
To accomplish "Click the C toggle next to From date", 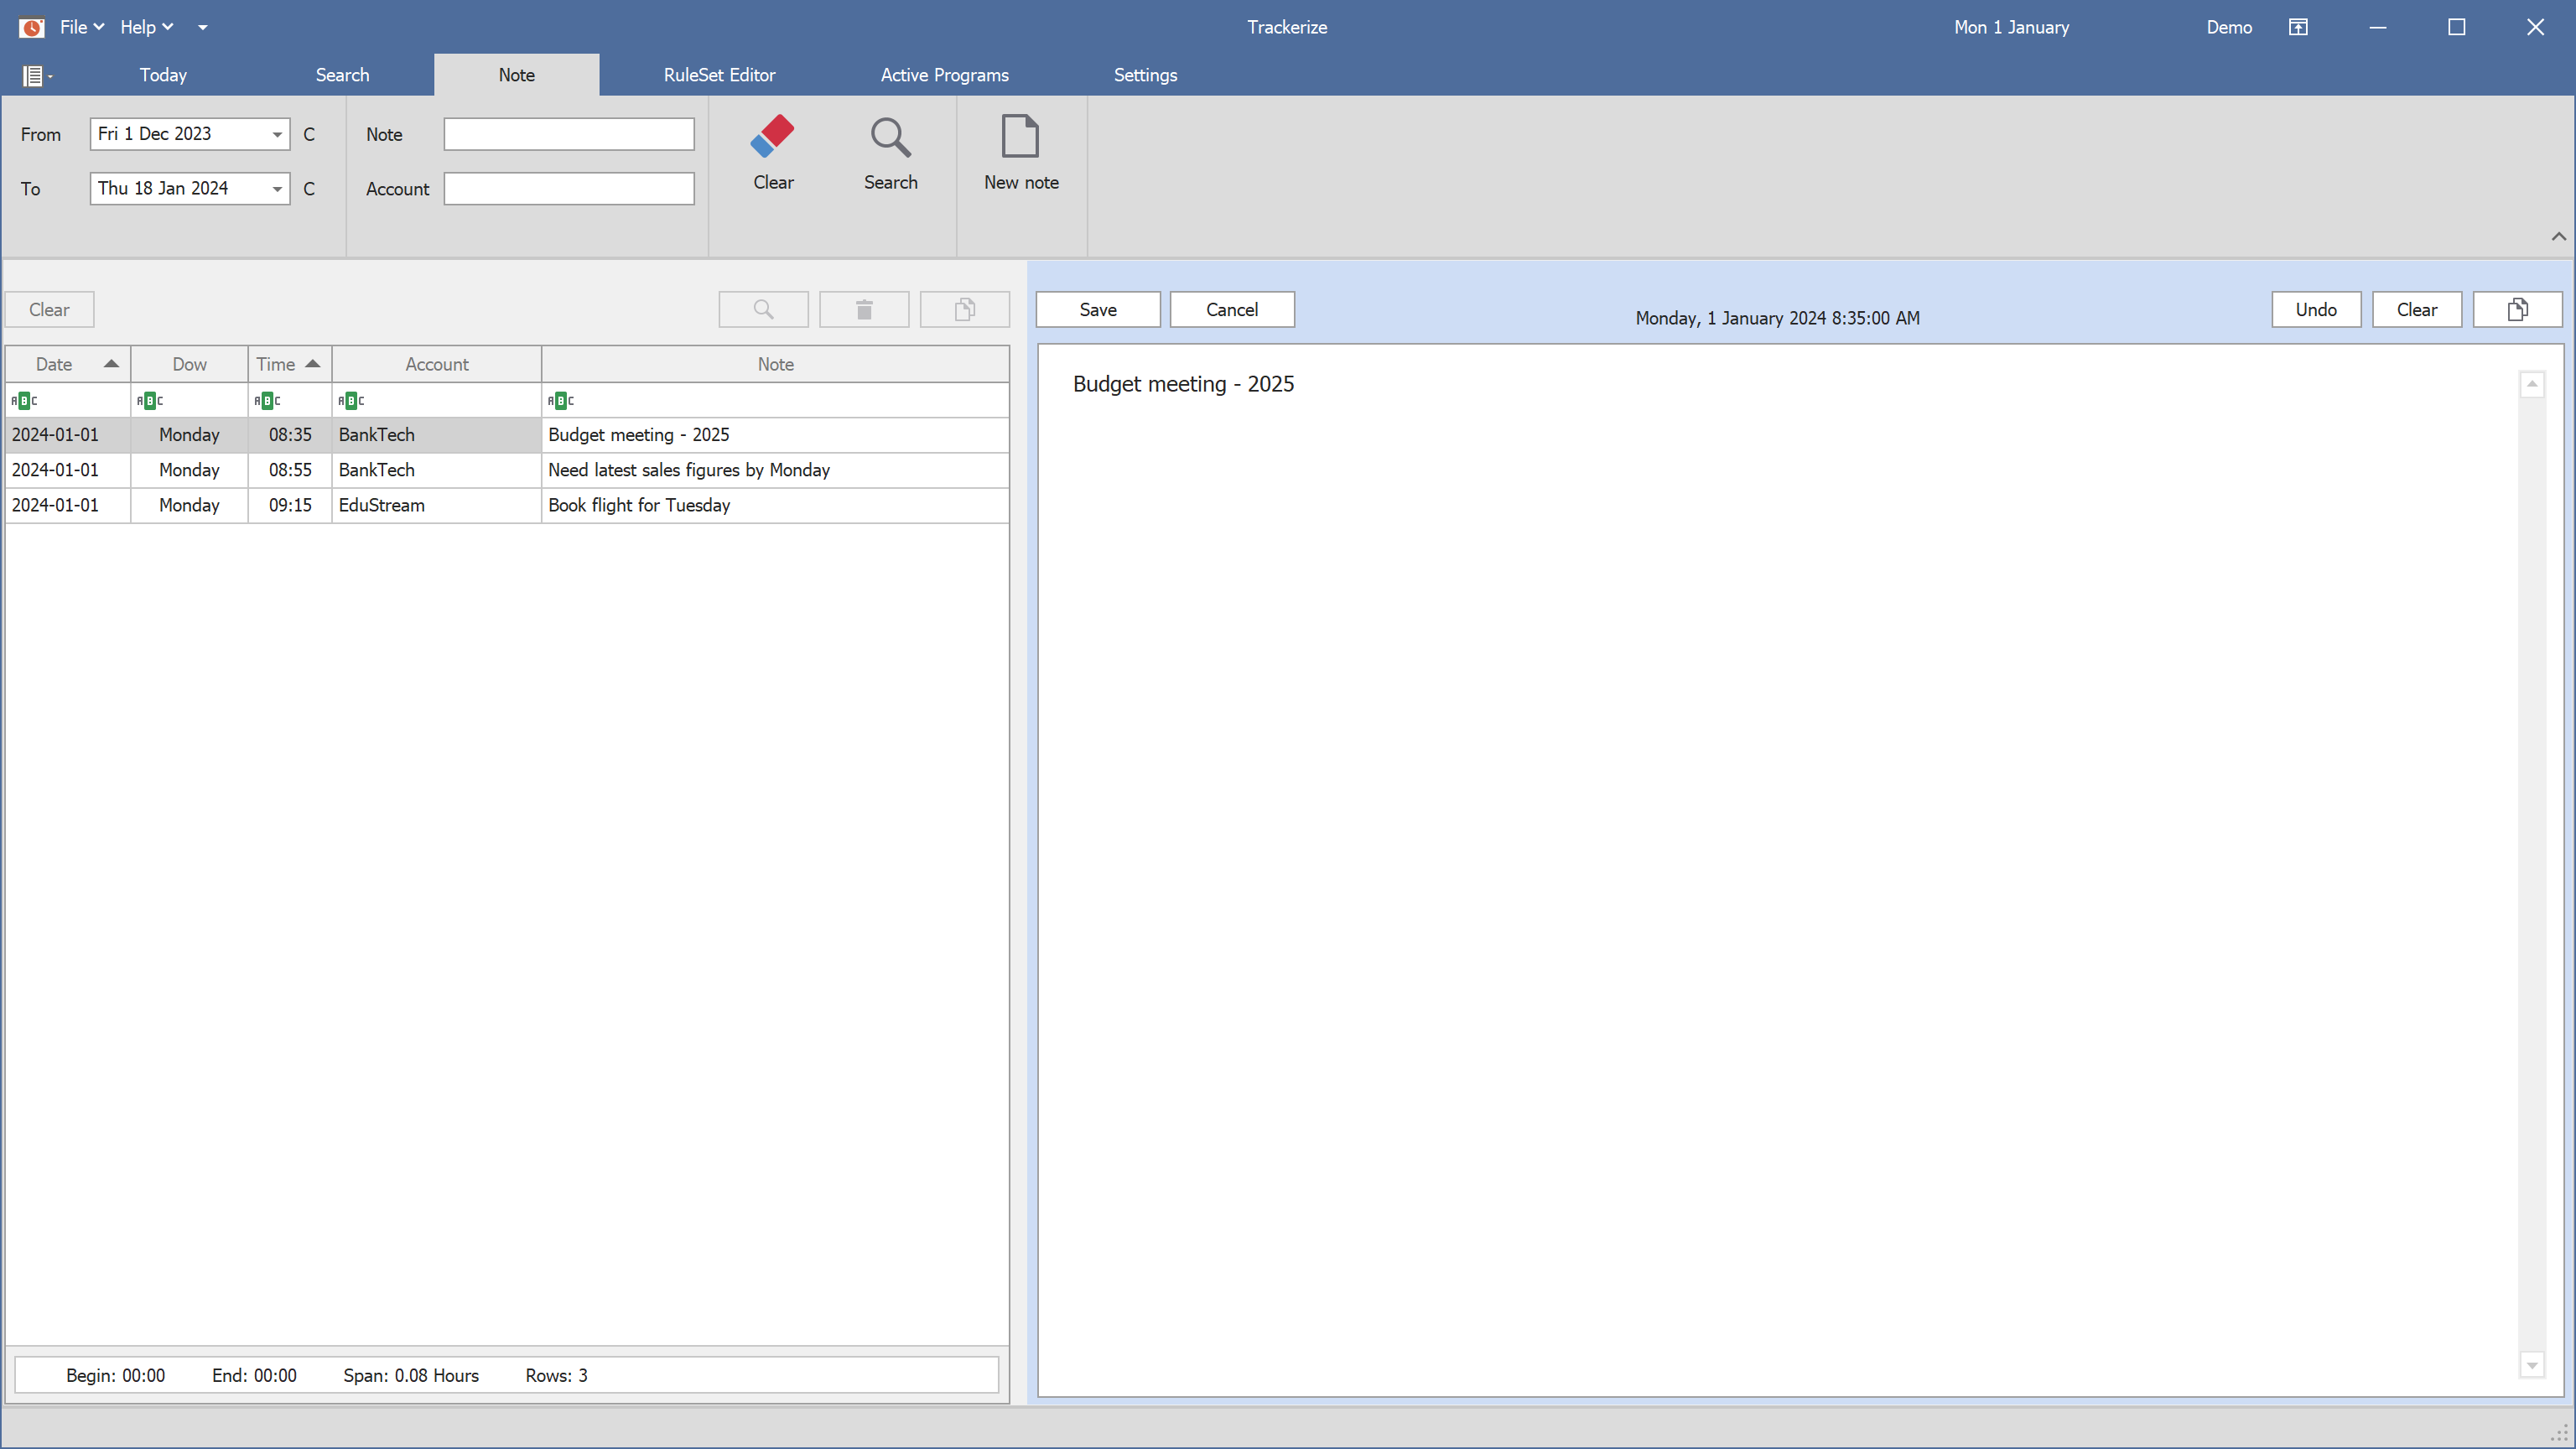I will point(308,132).
